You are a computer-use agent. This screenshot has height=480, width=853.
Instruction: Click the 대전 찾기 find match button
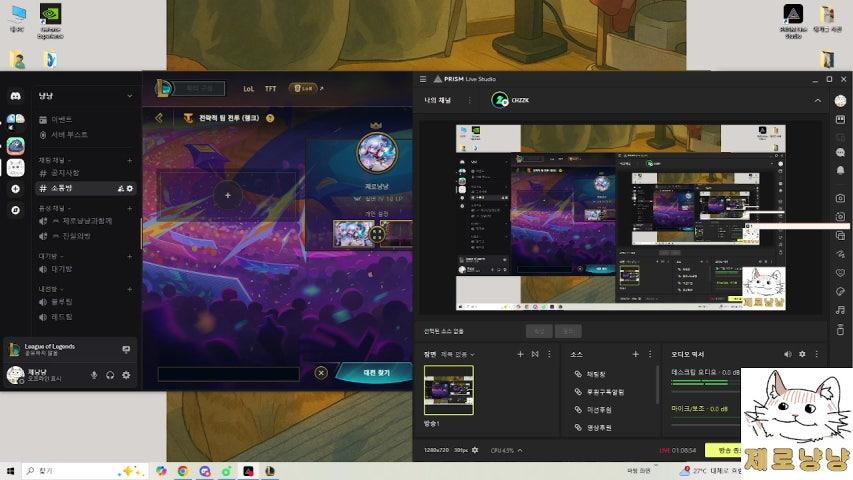375,373
